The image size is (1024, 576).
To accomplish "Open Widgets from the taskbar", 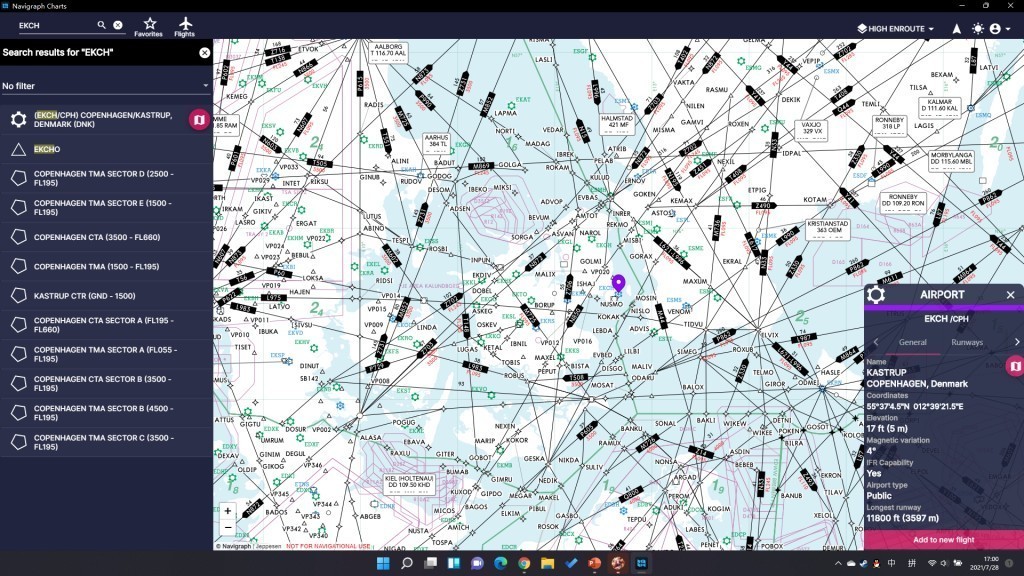I will pyautogui.click(x=454, y=563).
